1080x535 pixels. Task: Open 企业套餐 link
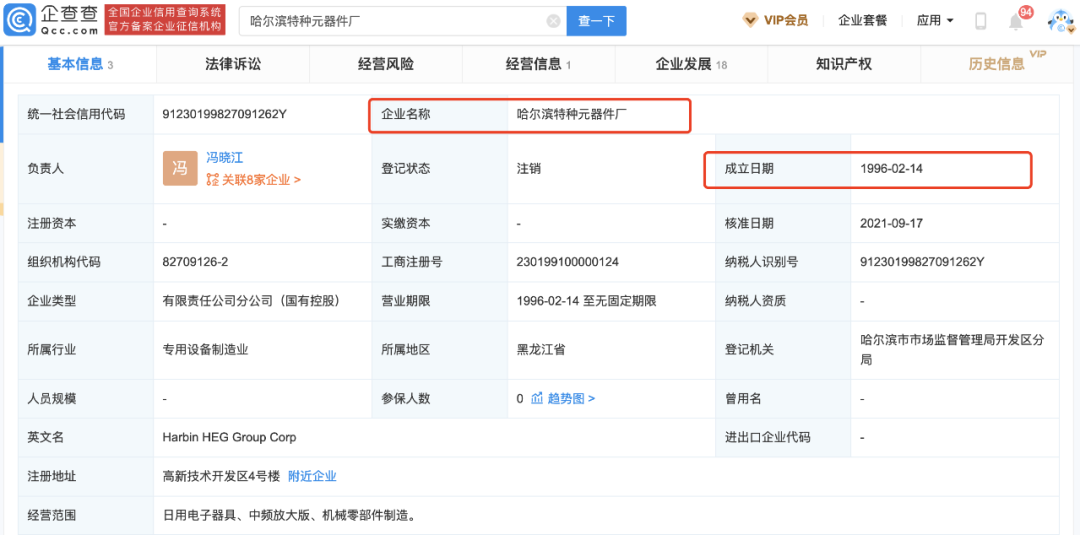click(860, 21)
